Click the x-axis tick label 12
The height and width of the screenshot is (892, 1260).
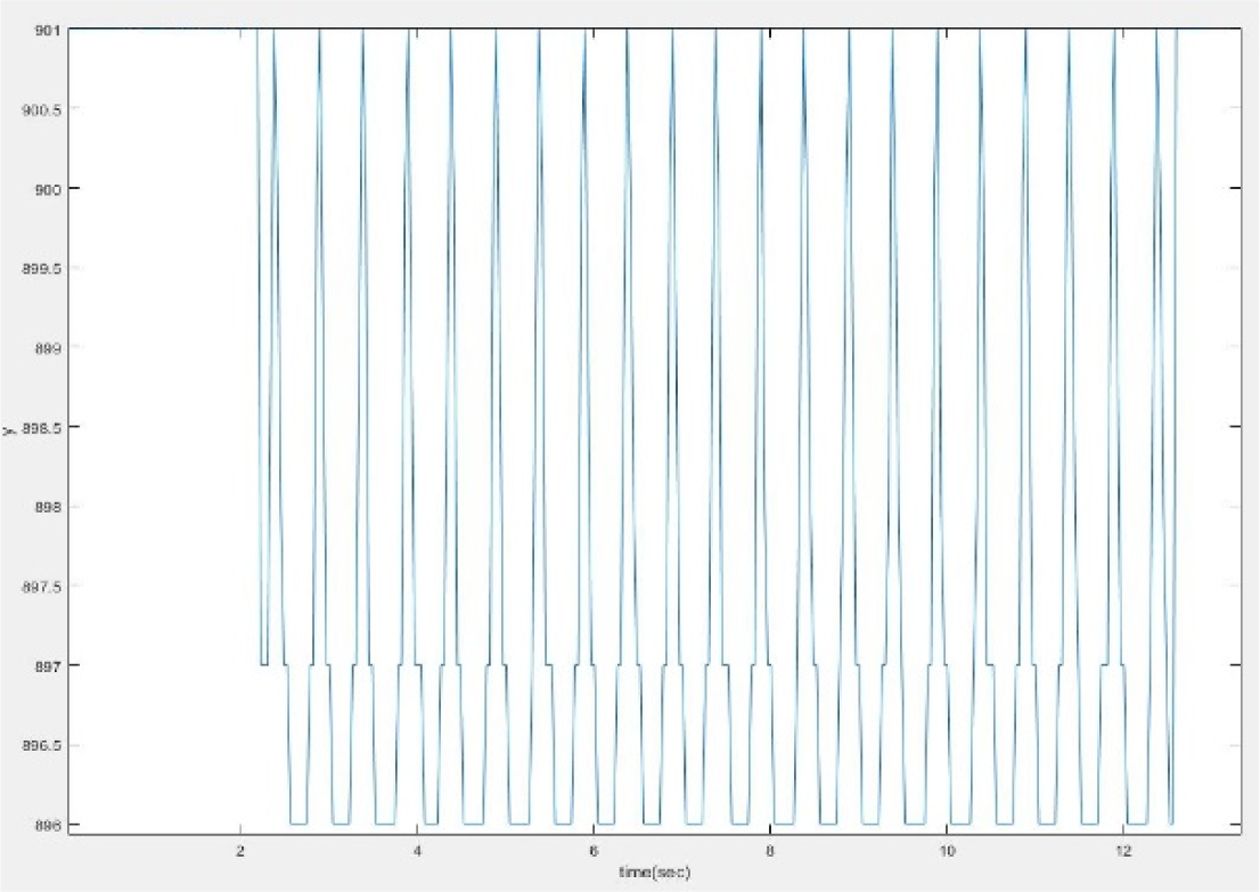point(1123,850)
